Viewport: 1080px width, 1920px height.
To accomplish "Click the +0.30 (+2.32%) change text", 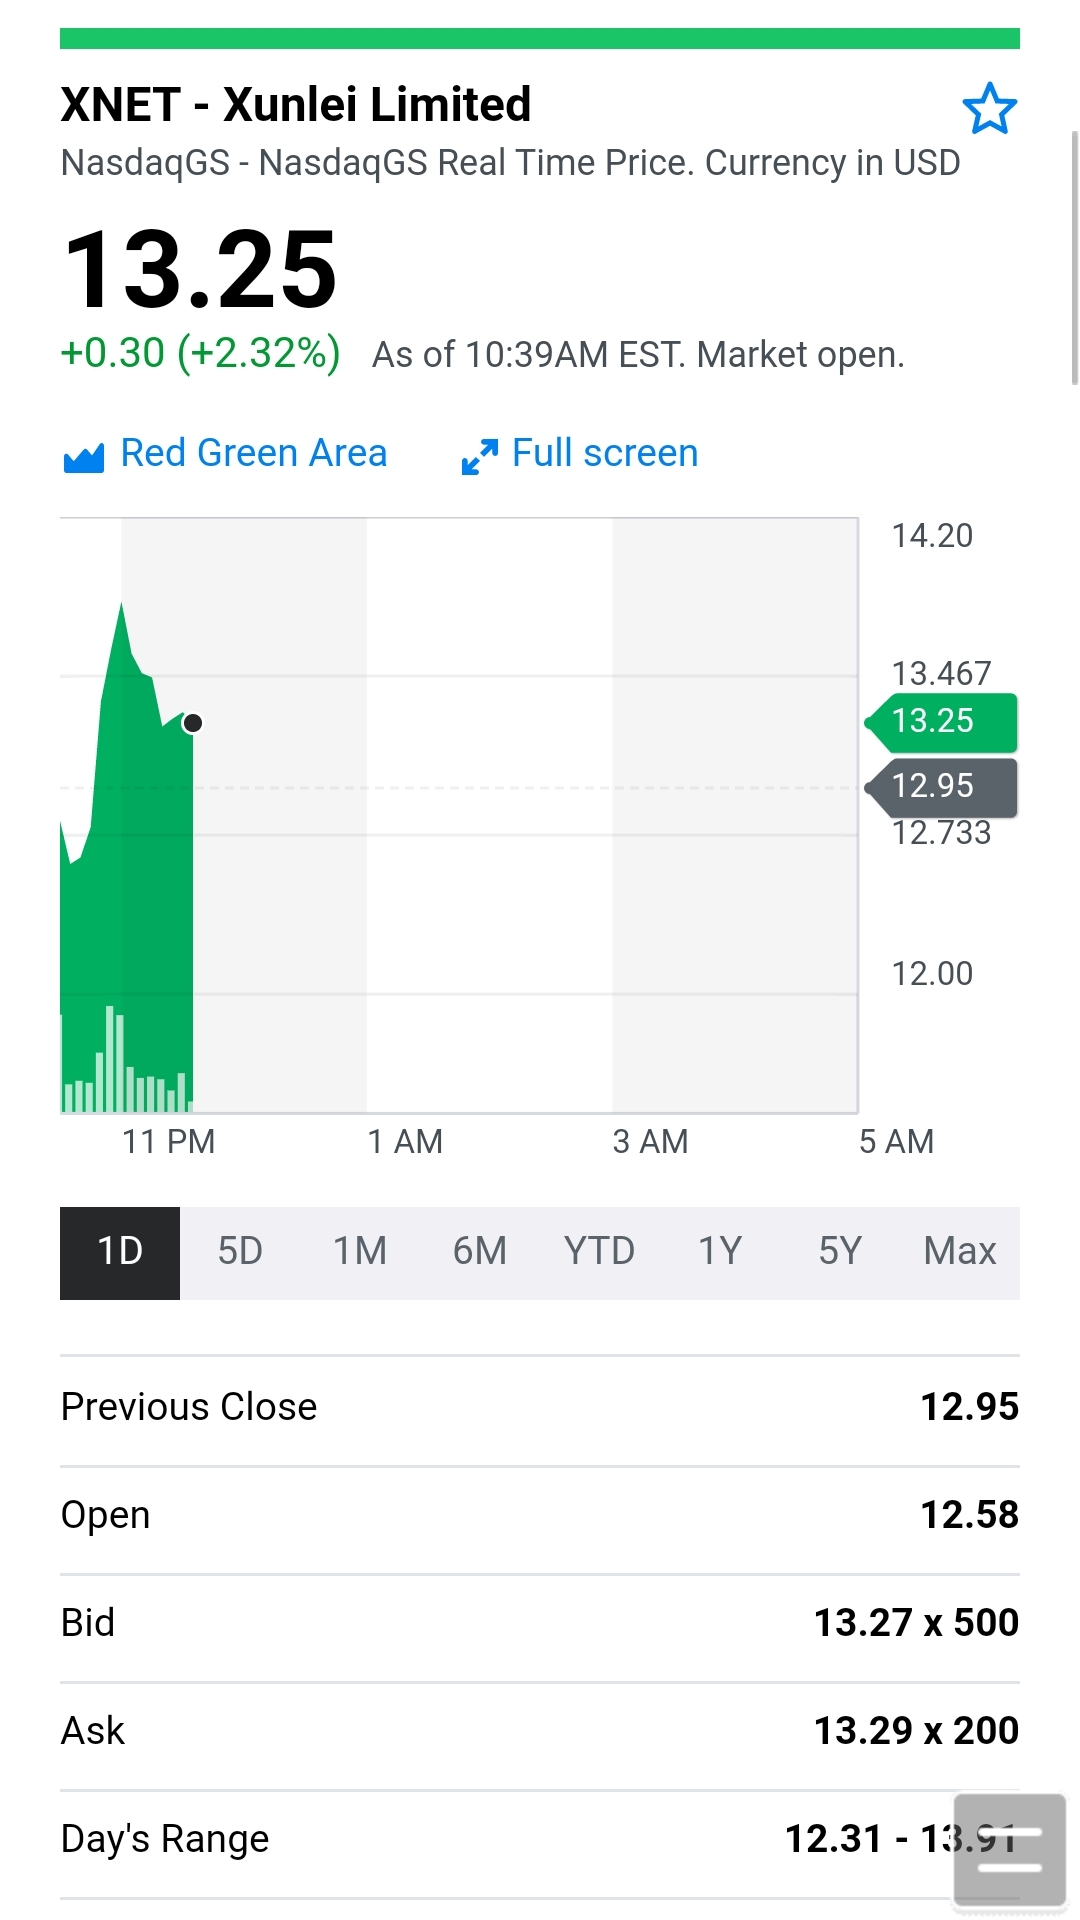I will (x=200, y=353).
